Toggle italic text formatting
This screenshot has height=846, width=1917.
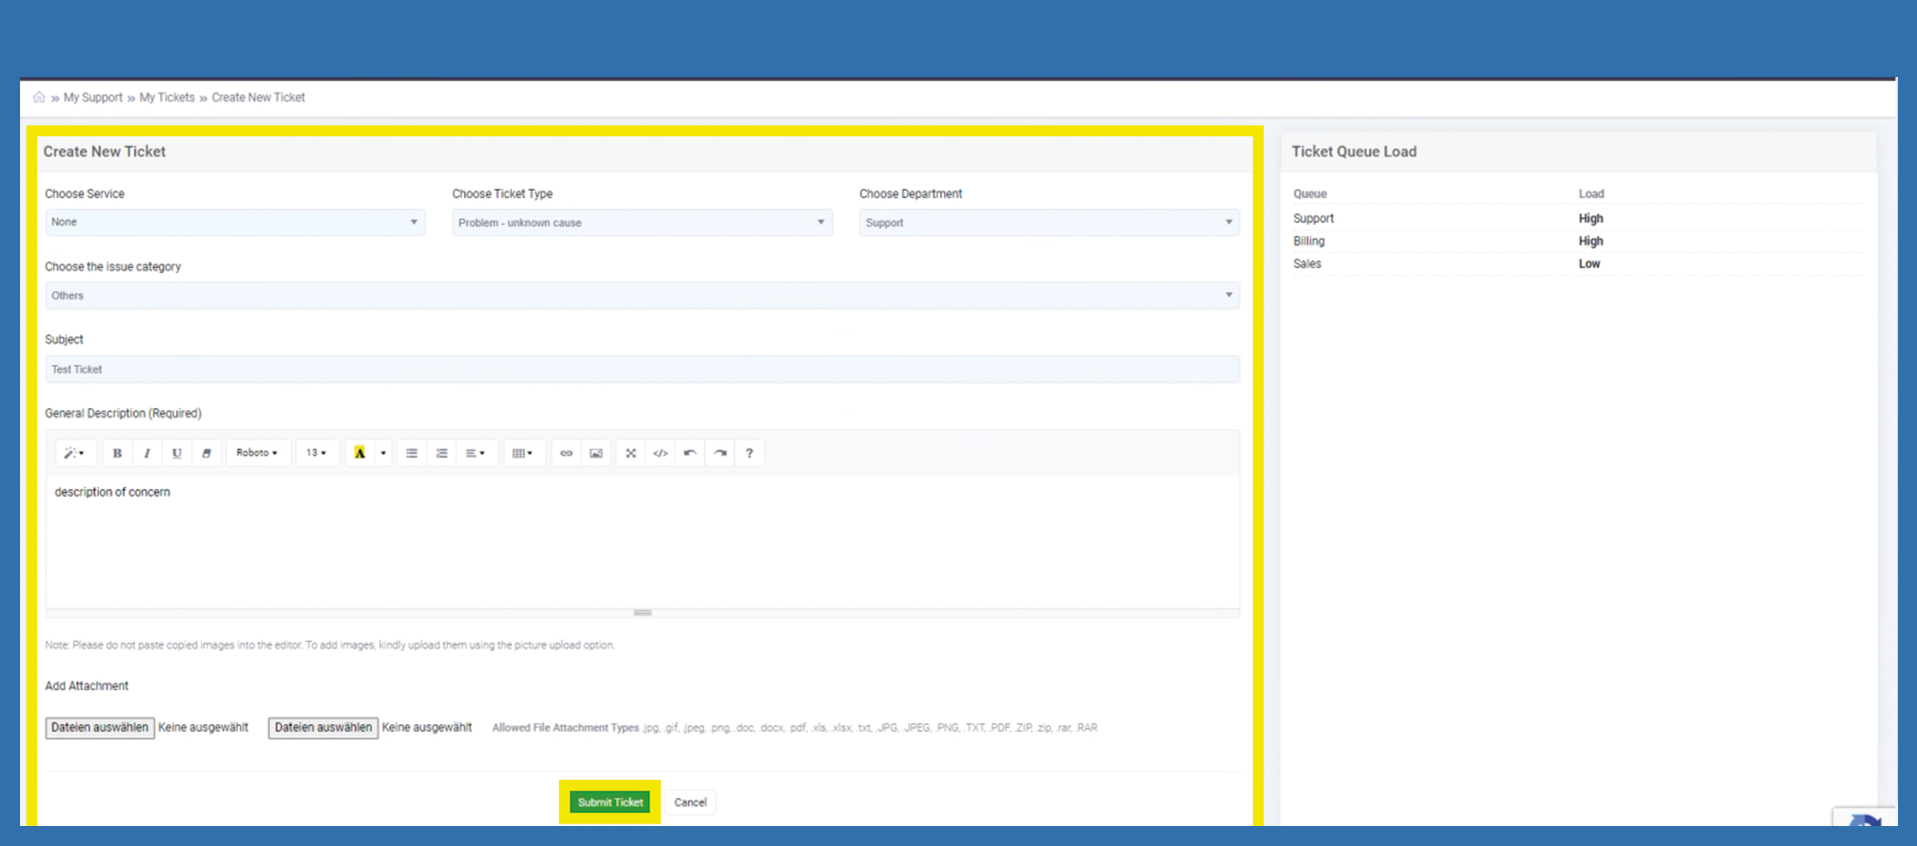pyautogui.click(x=147, y=453)
